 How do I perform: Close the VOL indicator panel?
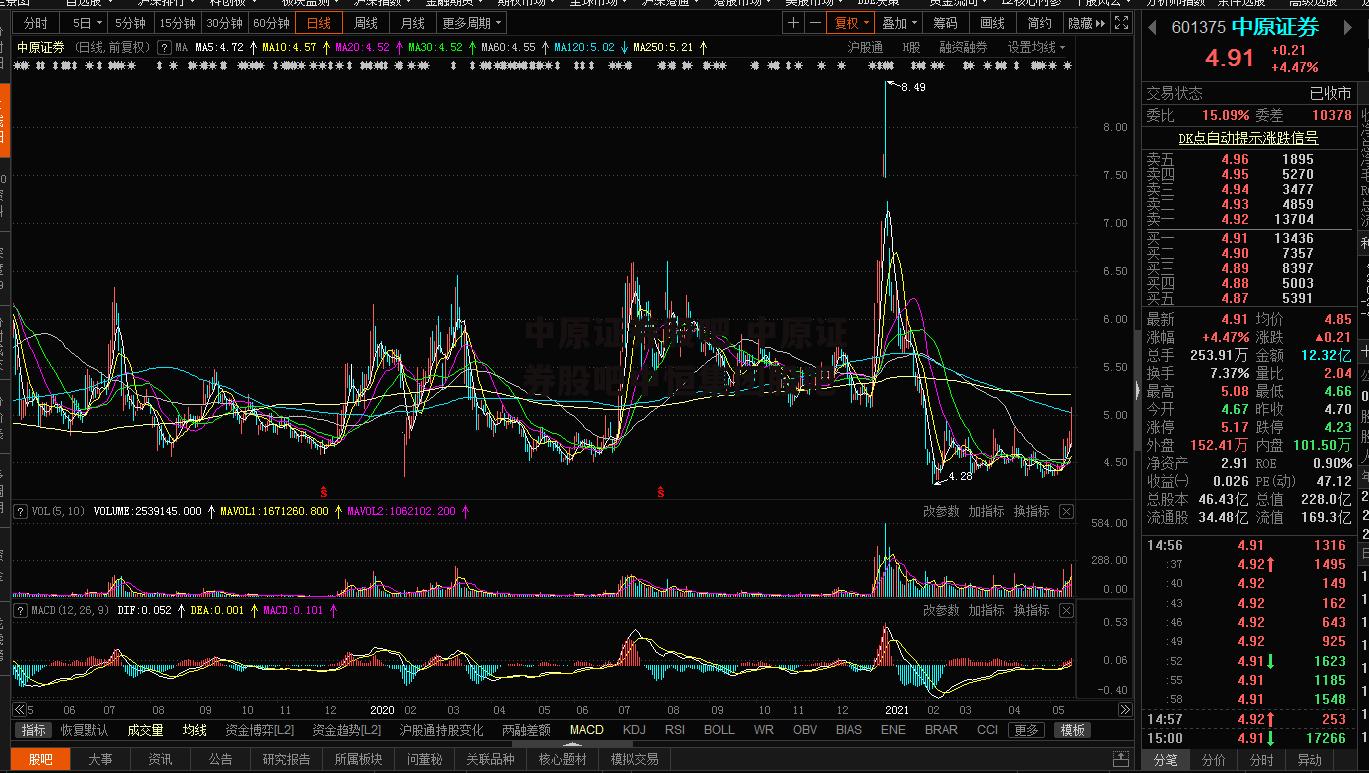1066,511
